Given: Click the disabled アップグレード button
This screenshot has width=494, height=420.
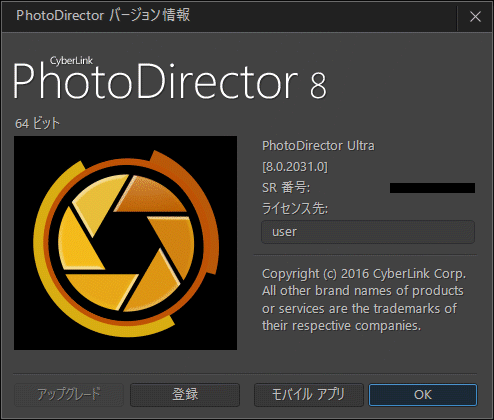Looking at the screenshot, I should [69, 395].
